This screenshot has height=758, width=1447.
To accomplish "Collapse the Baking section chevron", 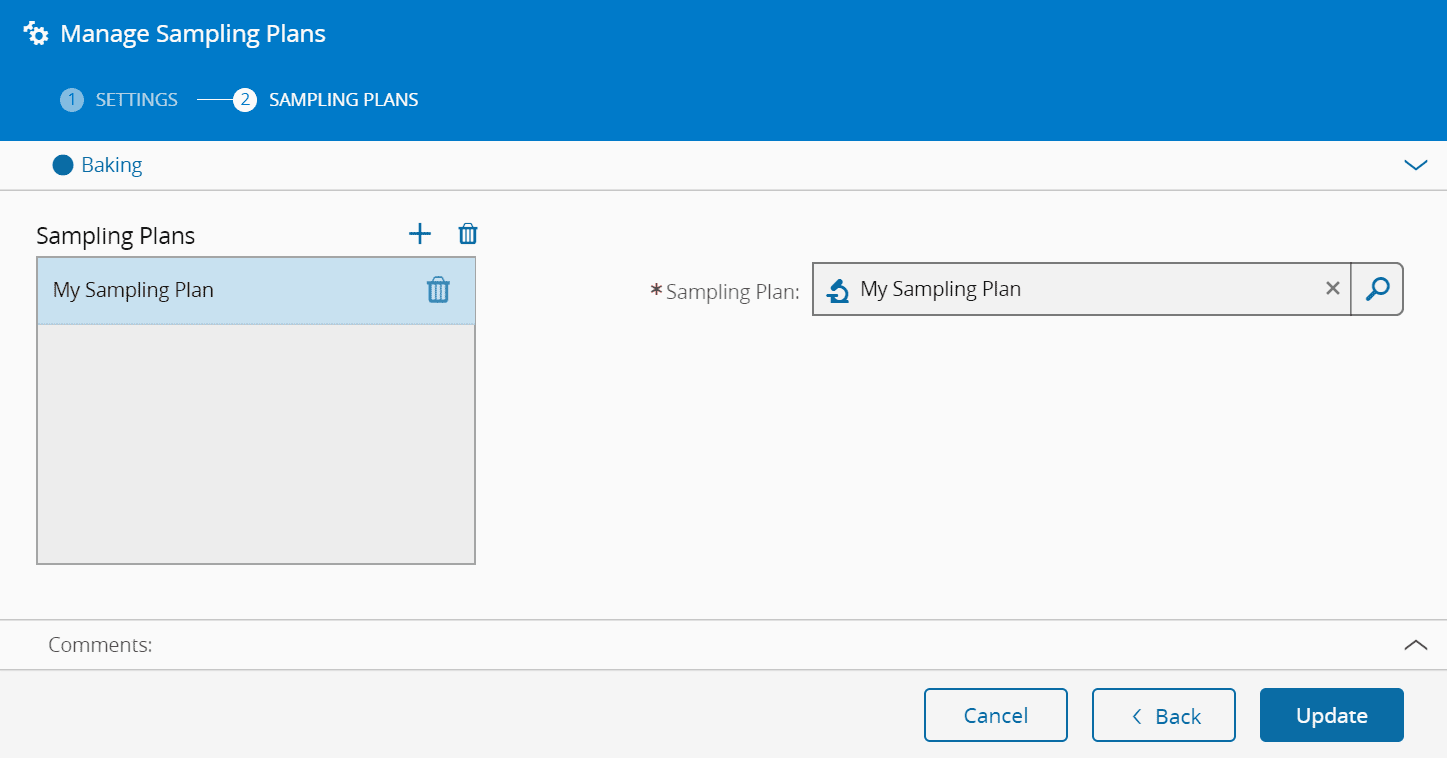I will (1415, 165).
